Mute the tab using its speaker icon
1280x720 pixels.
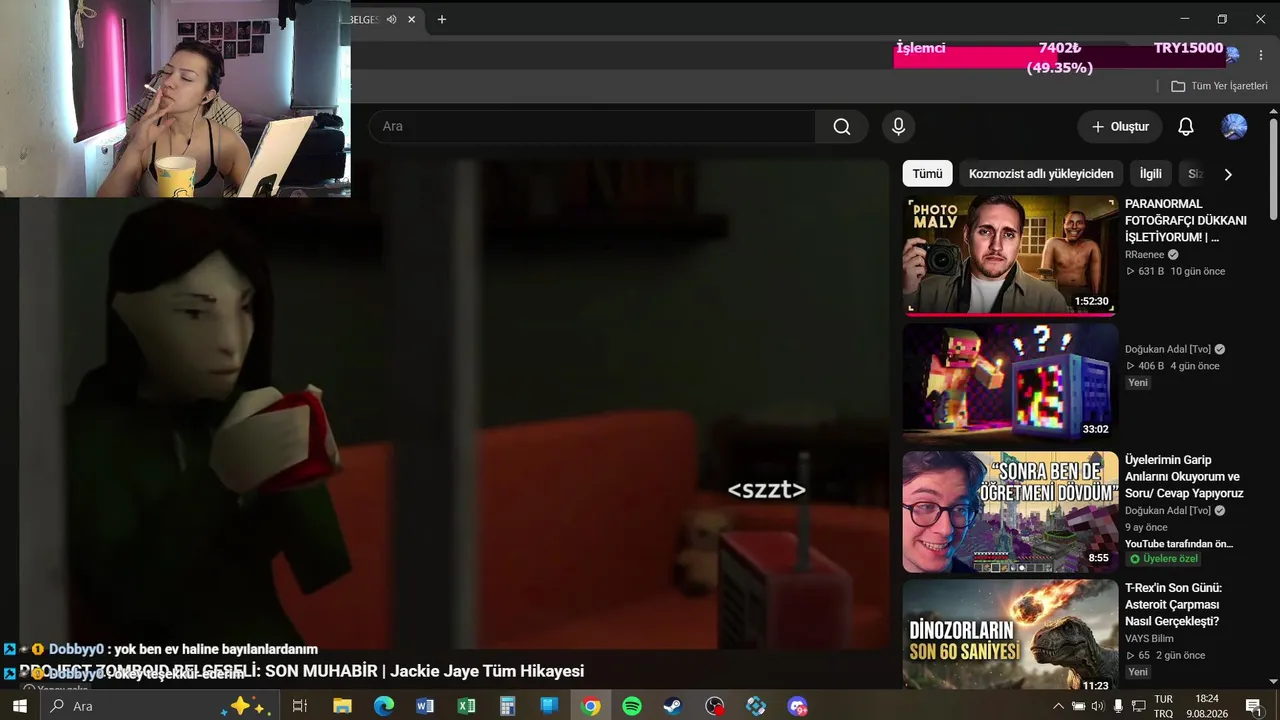391,19
